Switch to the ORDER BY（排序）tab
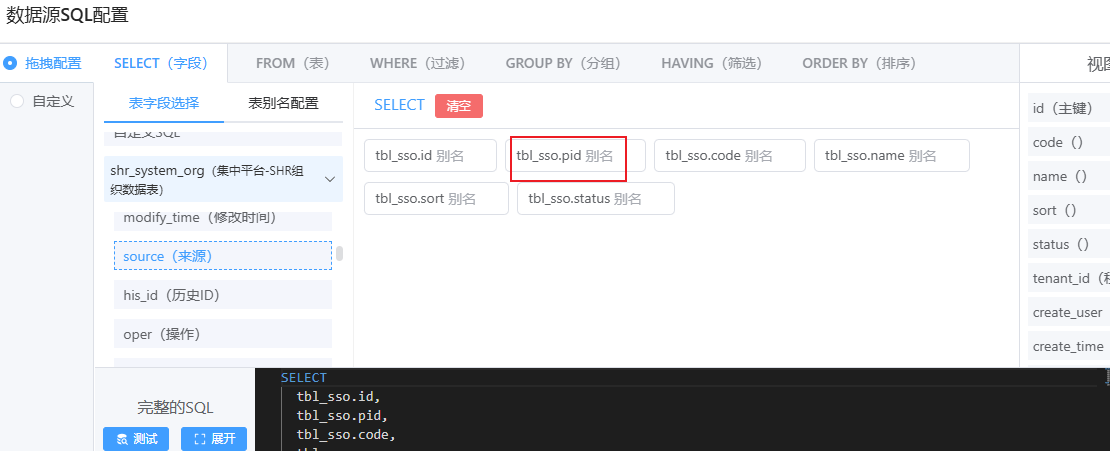The height and width of the screenshot is (451, 1110). point(858,63)
